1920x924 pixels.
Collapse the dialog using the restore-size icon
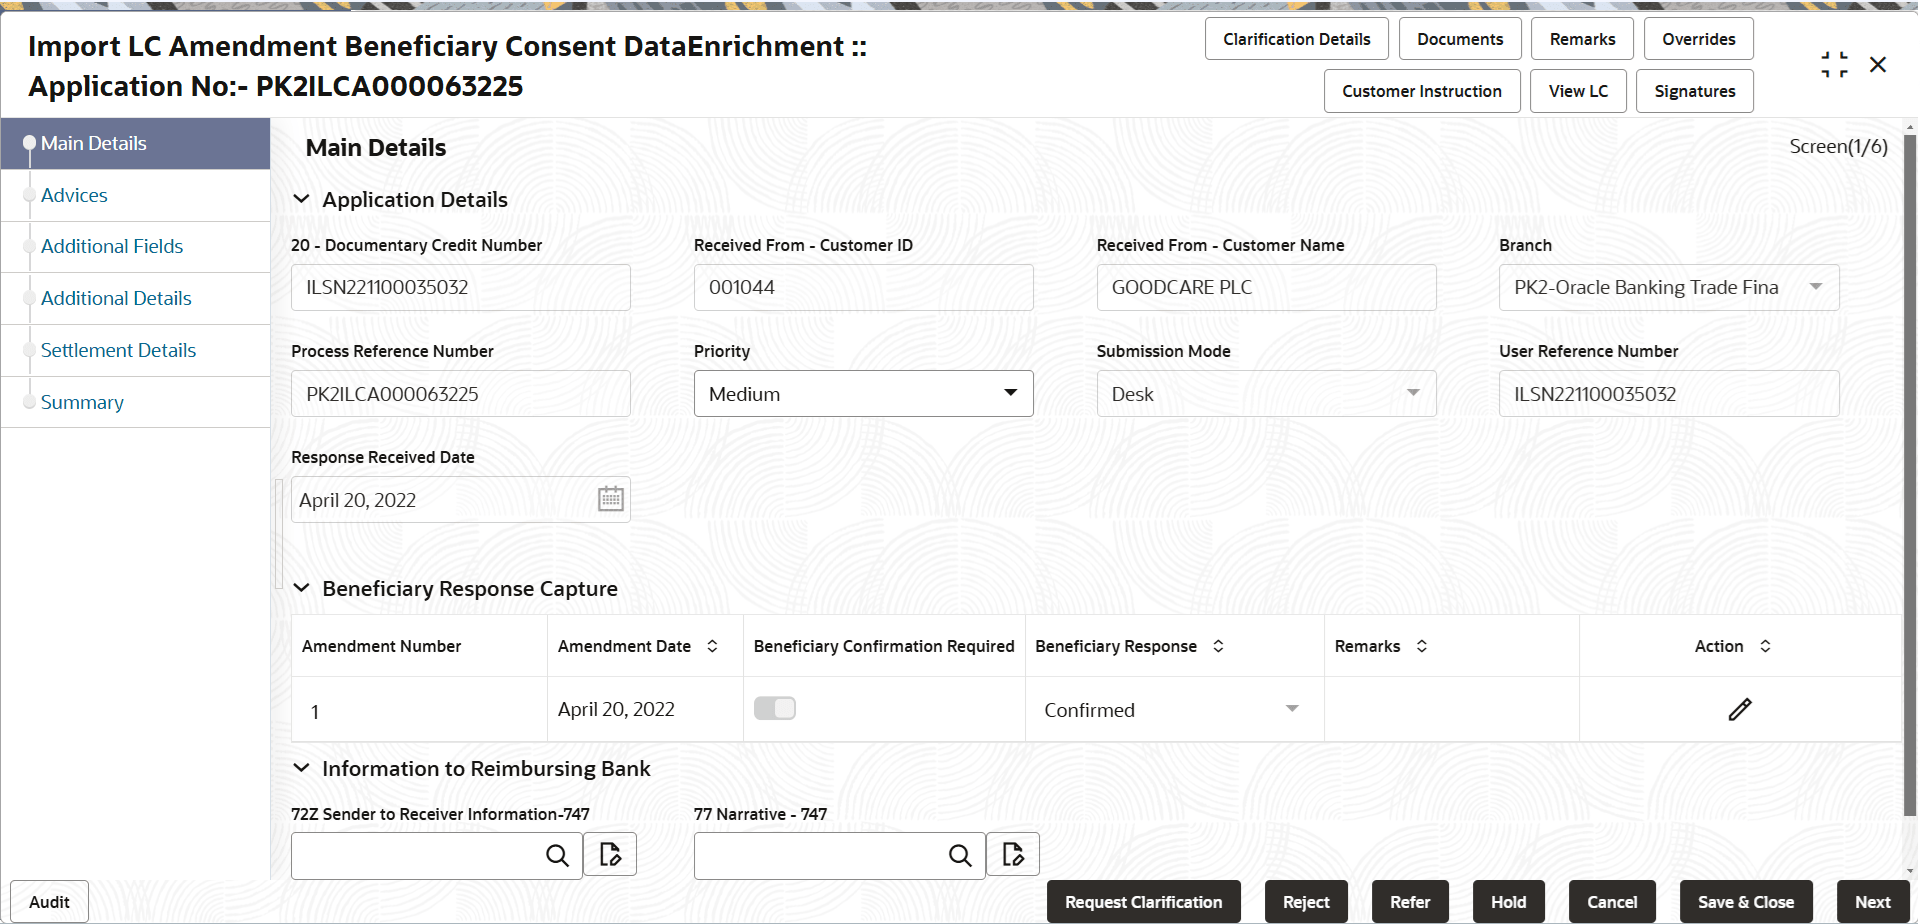pos(1834,65)
